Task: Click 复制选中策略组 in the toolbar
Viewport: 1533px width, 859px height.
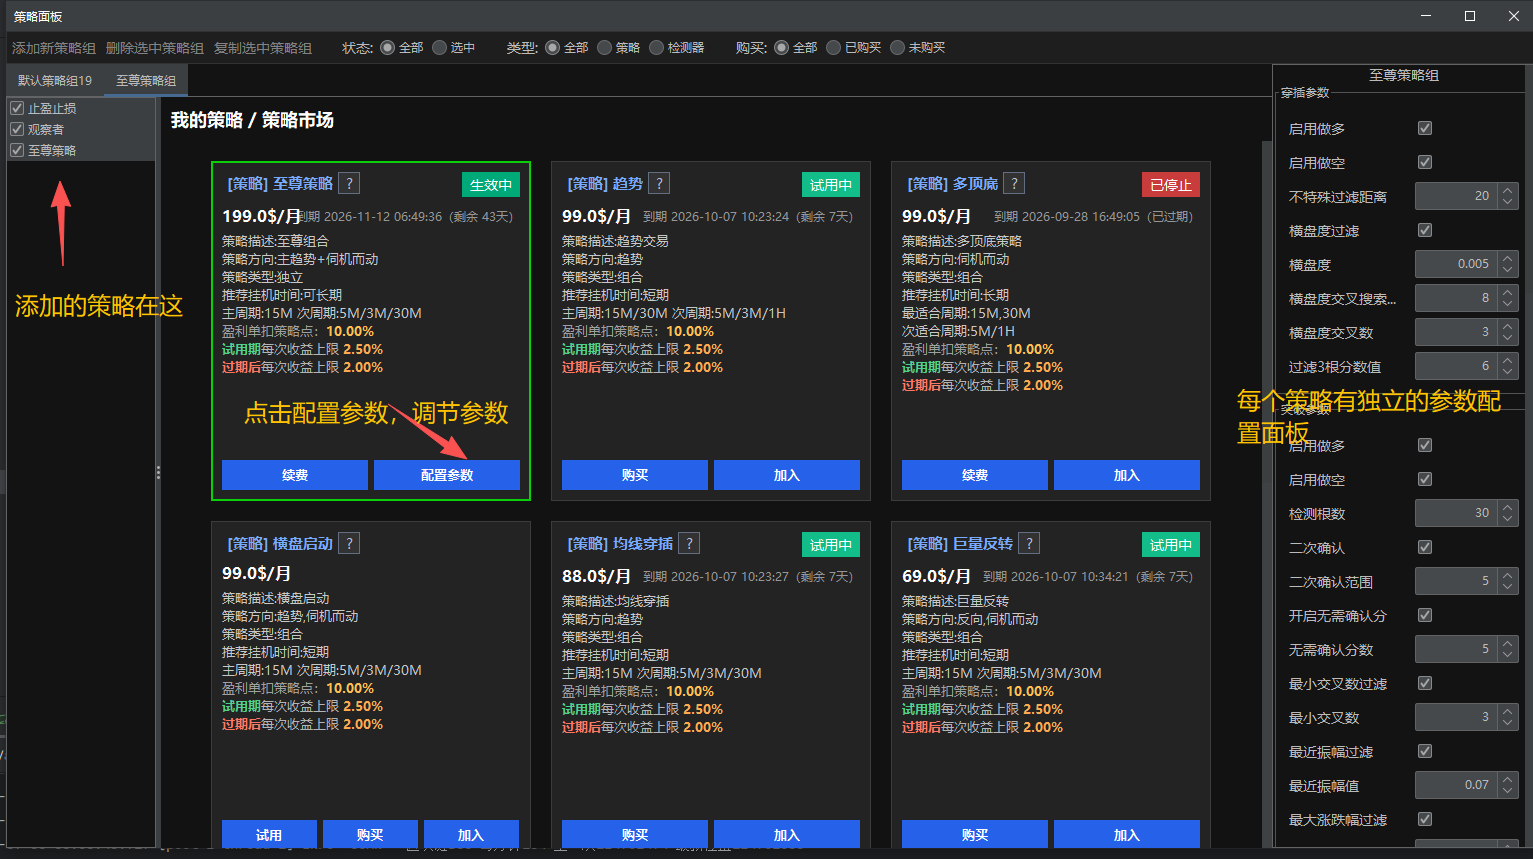Action: click(x=263, y=48)
